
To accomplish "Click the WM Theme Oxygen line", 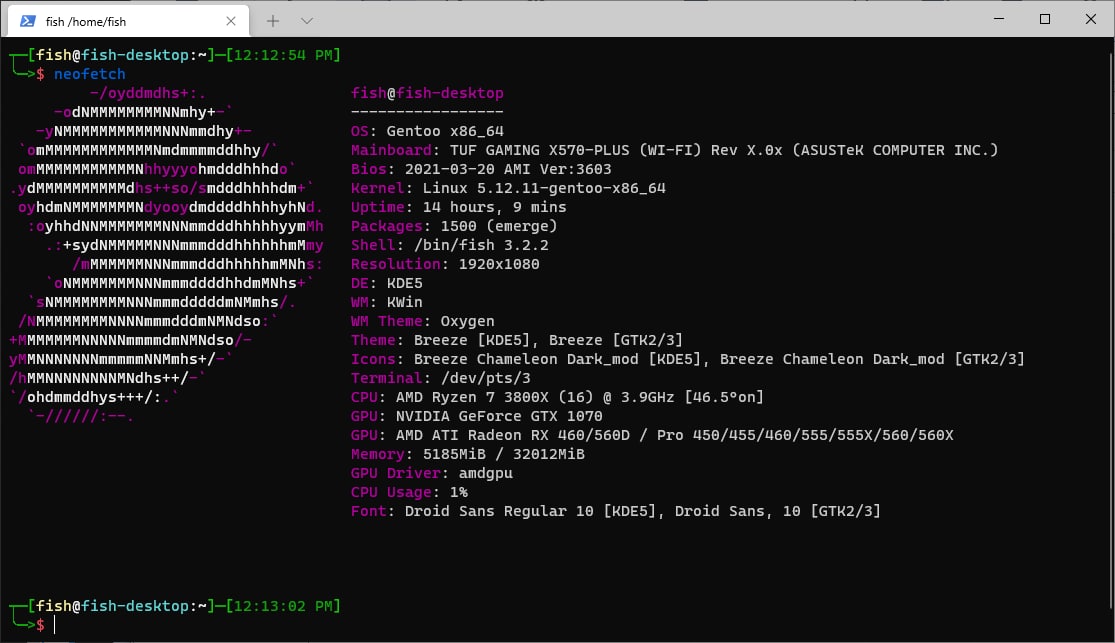I will pyautogui.click(x=422, y=321).
